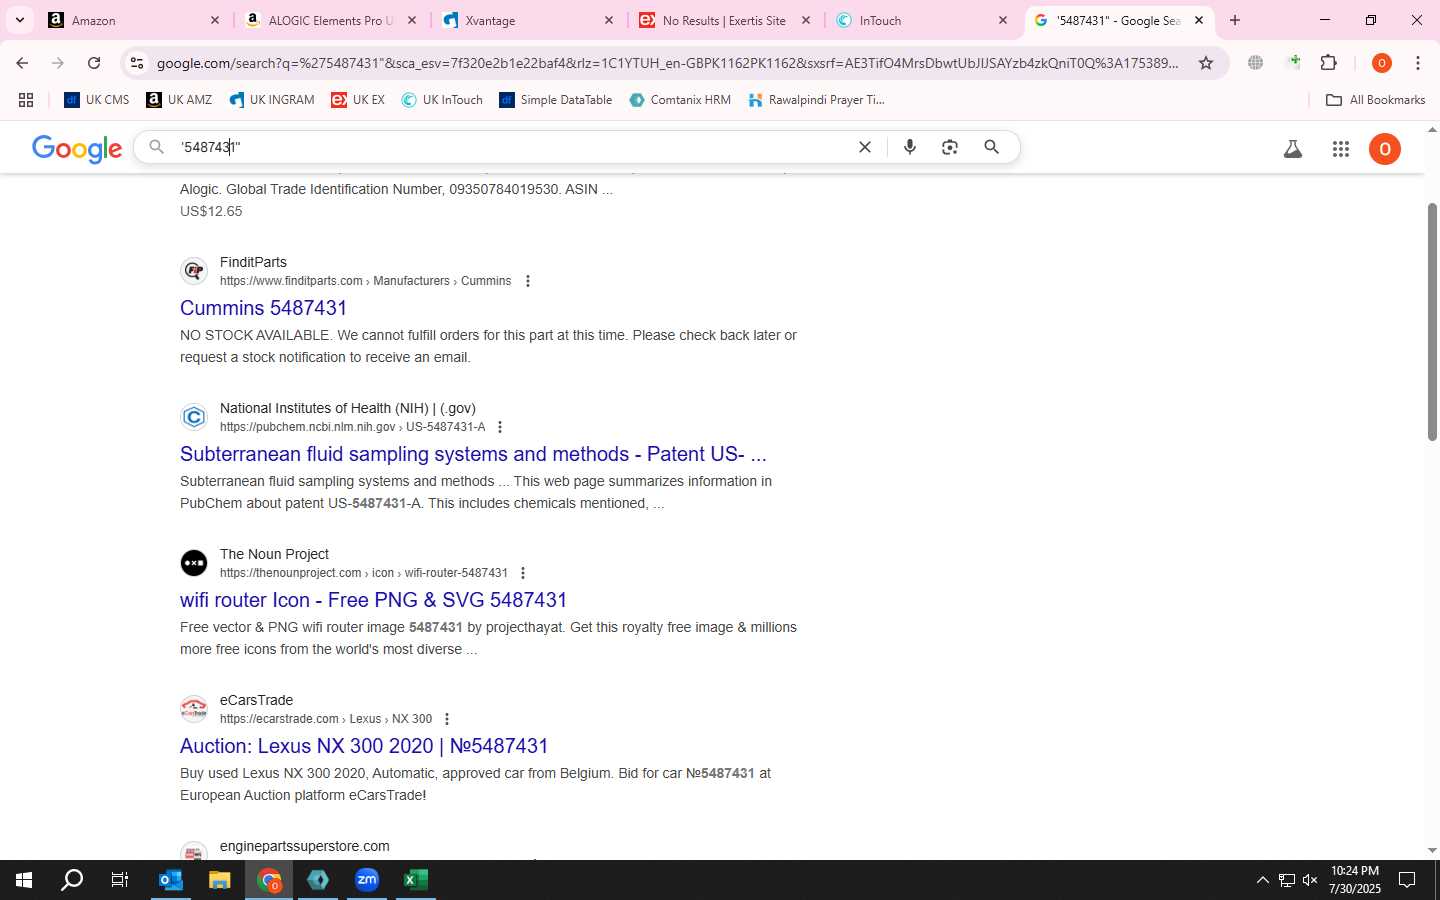The width and height of the screenshot is (1440, 900).
Task: Switch to the ALOGIC Elements Pro tab
Action: (330, 20)
